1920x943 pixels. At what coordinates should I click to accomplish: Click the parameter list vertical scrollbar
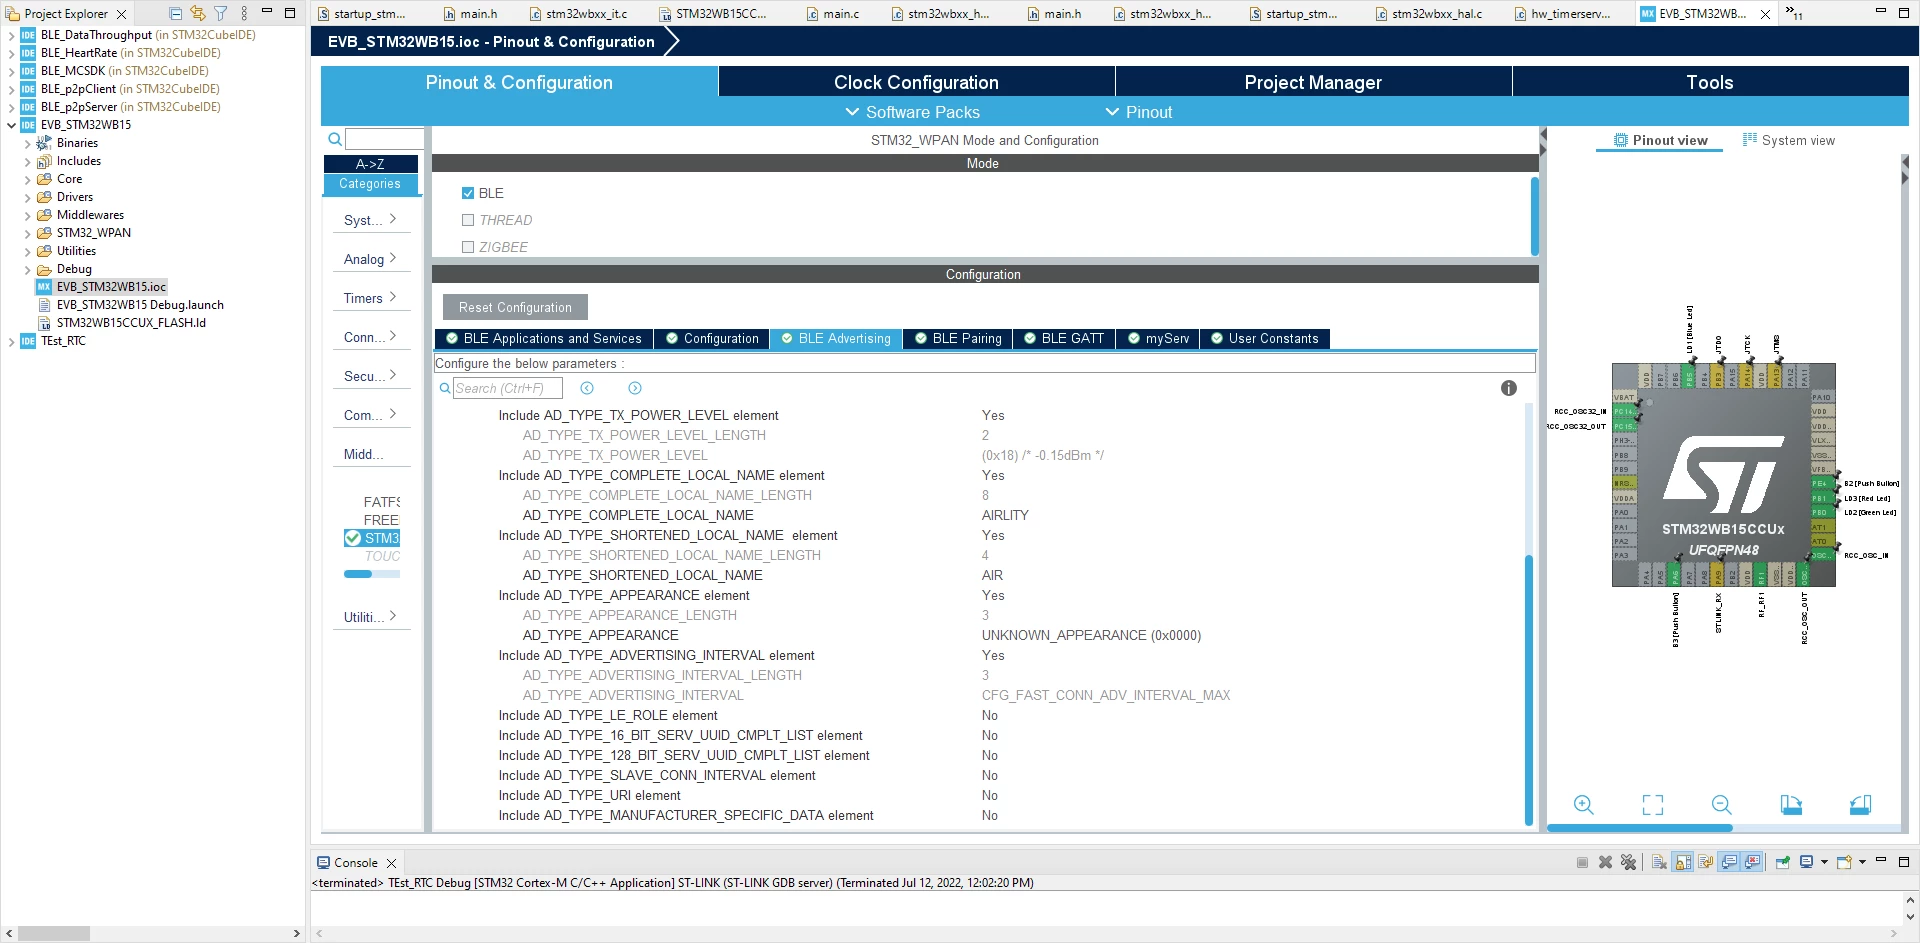[1528, 690]
